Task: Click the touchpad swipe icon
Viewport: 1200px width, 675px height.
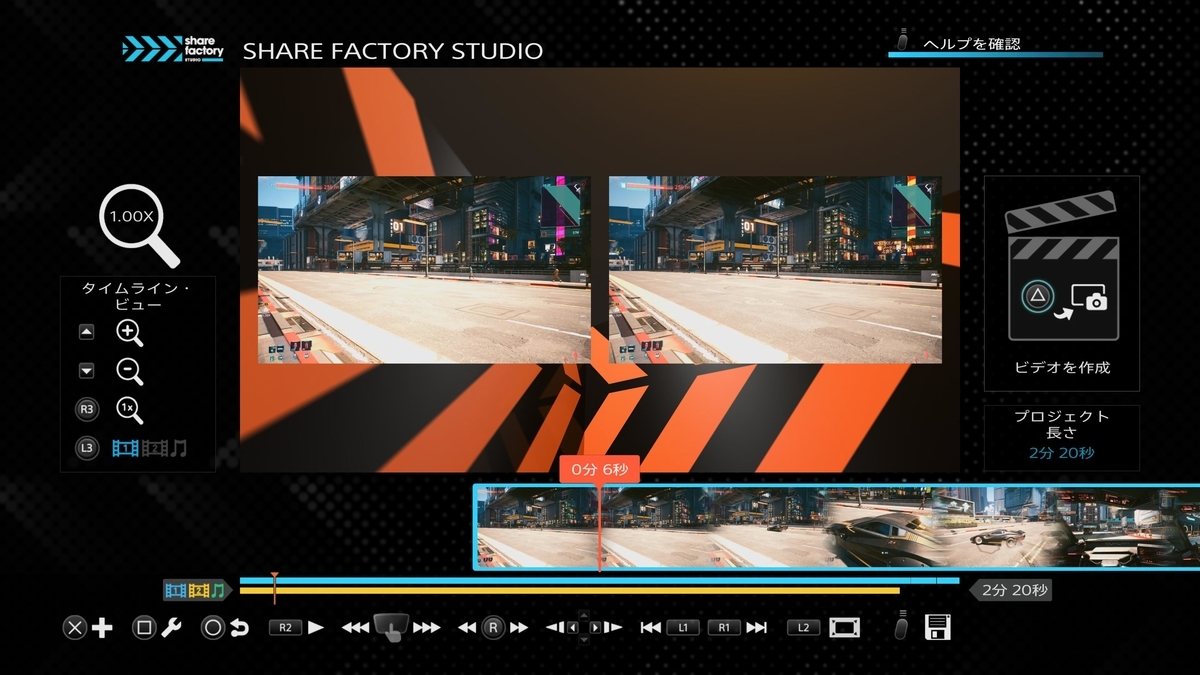Action: 391,628
